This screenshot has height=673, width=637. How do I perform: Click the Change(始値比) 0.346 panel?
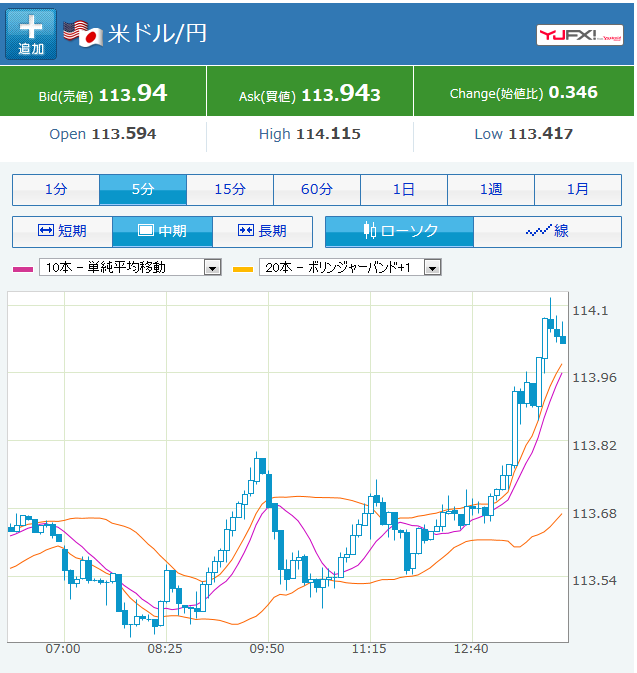(524, 91)
